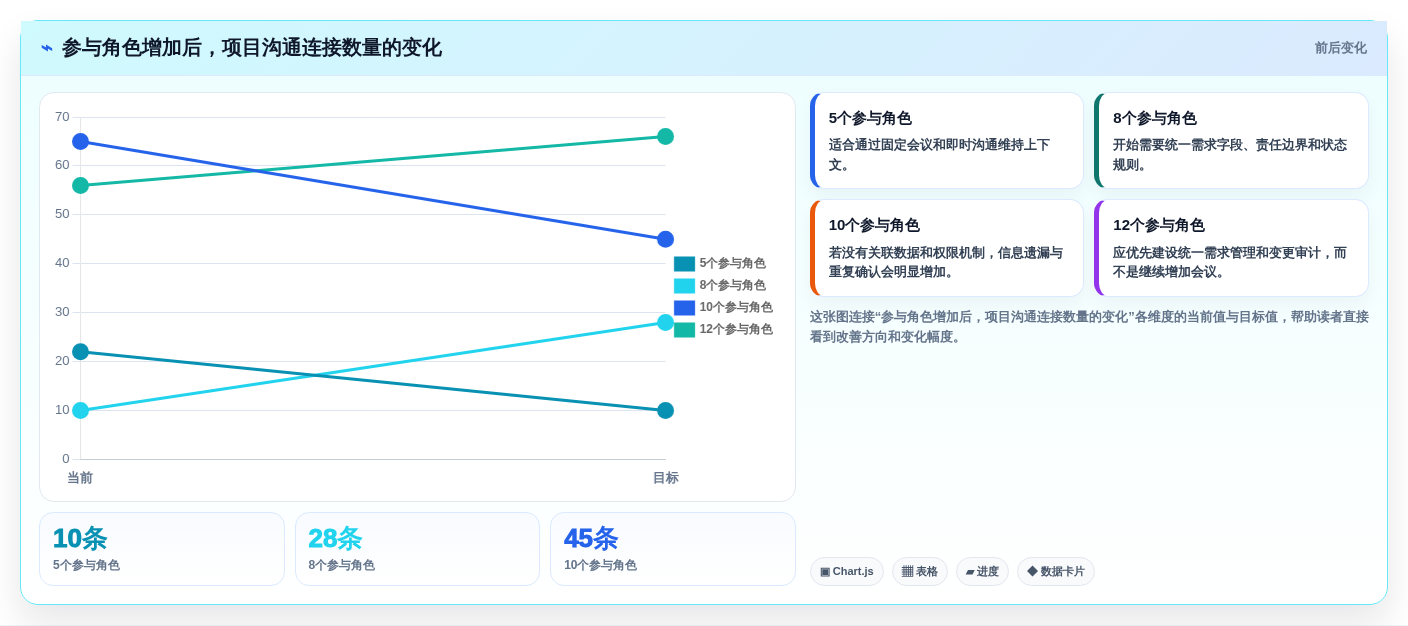Toggle the 8个参与角色 legend color box

point(684,286)
